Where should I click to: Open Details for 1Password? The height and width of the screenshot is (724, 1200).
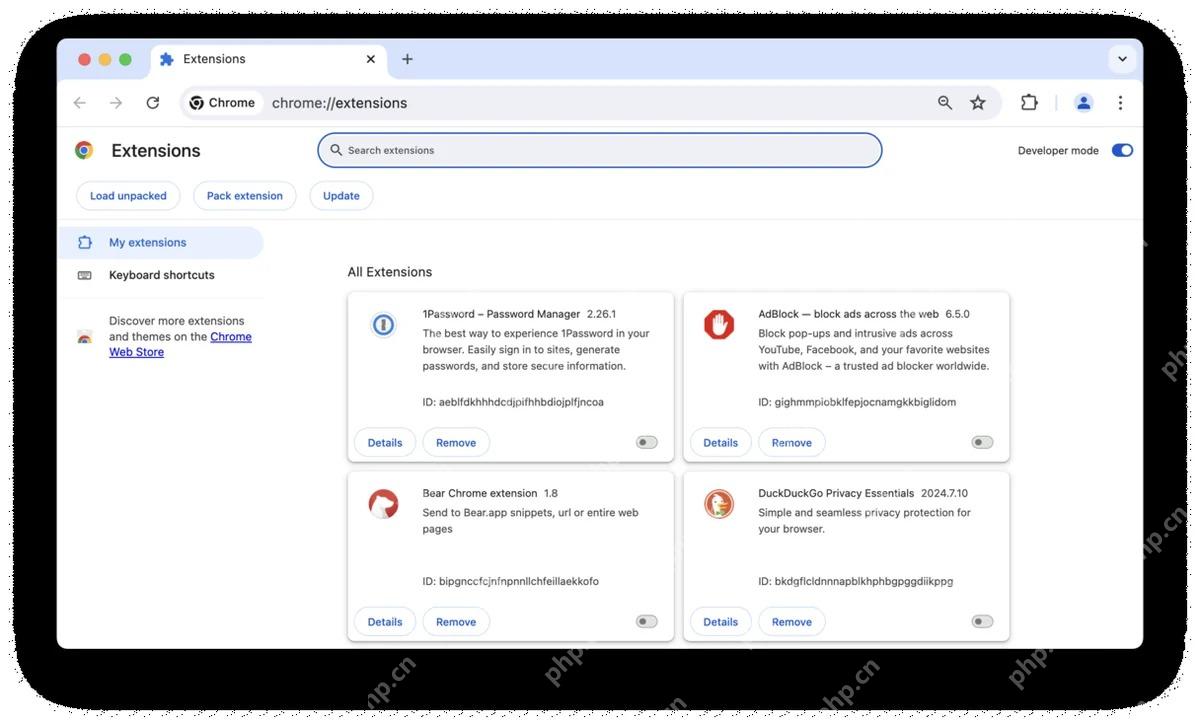(x=385, y=442)
